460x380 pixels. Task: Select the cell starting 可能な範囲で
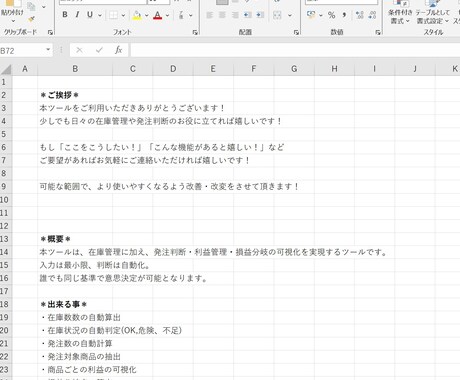[75, 187]
